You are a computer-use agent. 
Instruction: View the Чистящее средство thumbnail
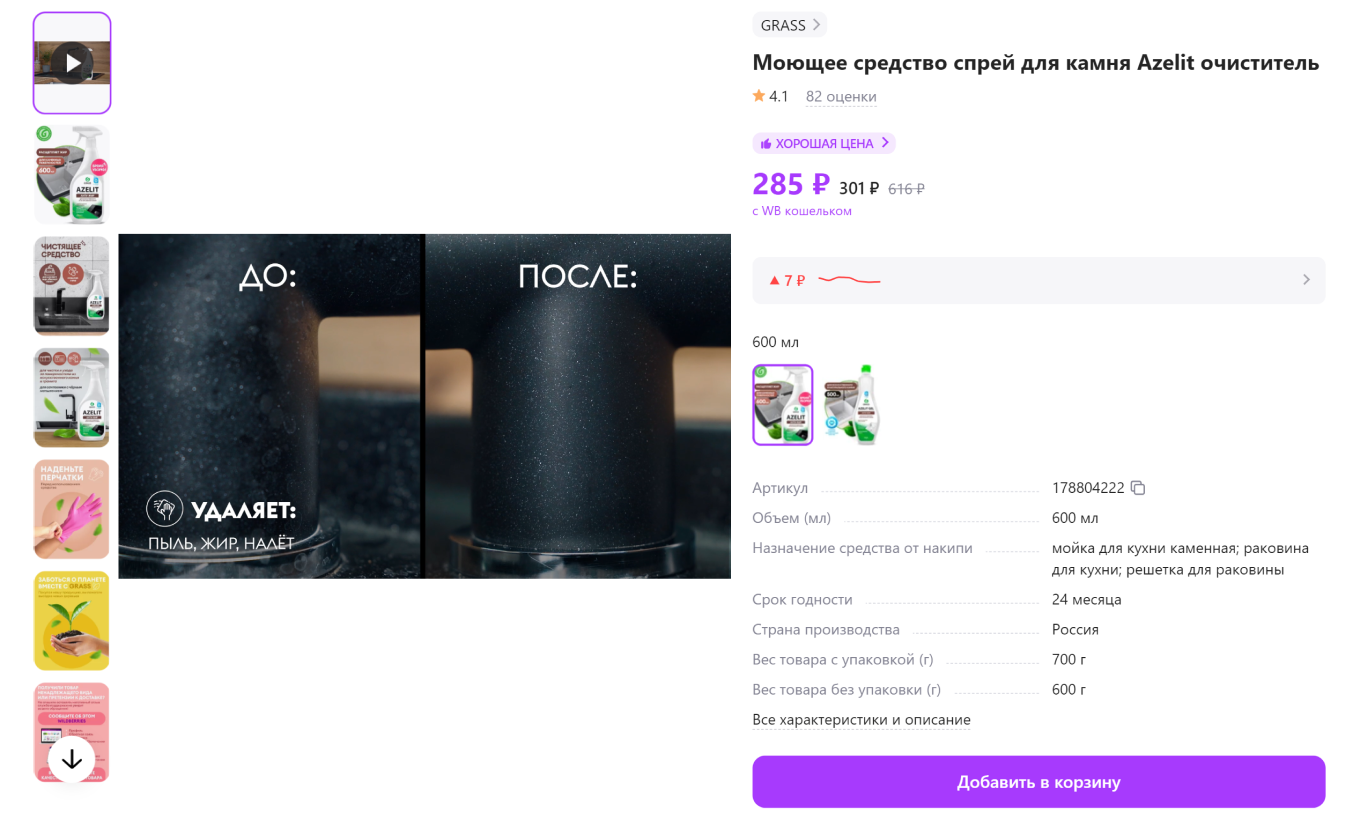pos(71,285)
